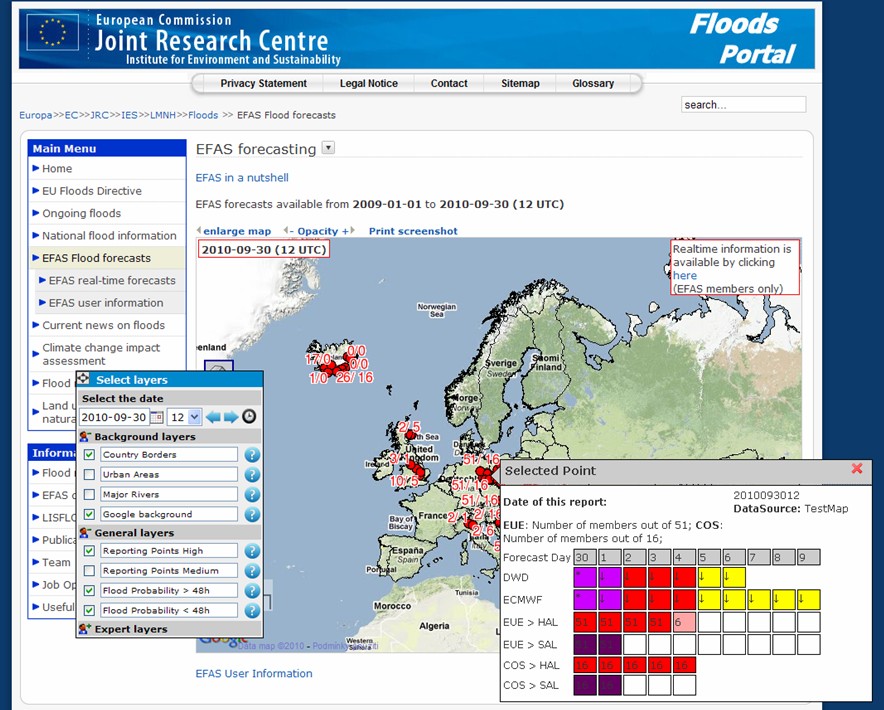Open the calendar date picker icon
This screenshot has height=710, width=884.
pos(156,417)
